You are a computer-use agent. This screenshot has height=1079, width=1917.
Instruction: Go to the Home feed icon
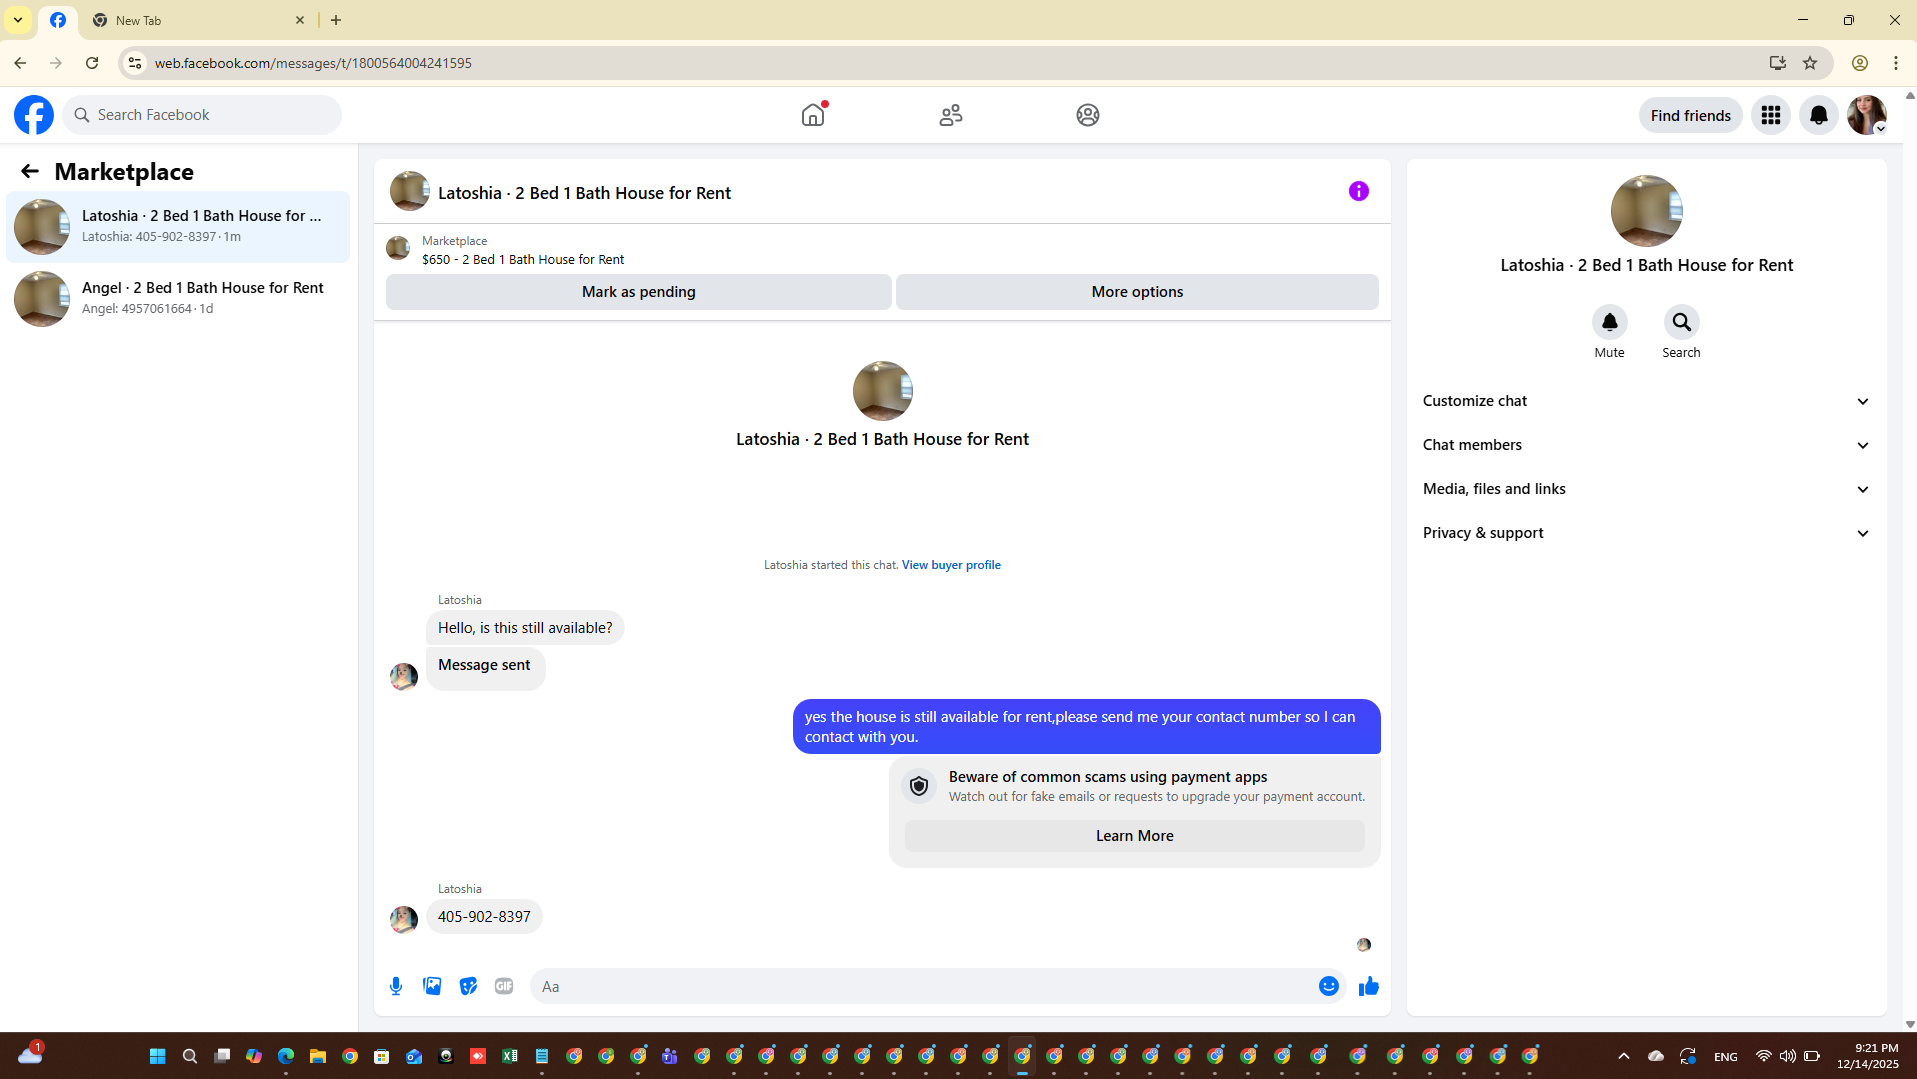pyautogui.click(x=813, y=115)
